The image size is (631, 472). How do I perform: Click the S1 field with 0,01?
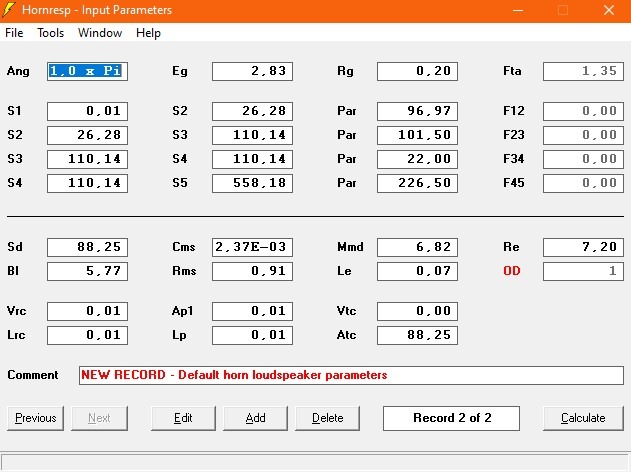coord(87,111)
